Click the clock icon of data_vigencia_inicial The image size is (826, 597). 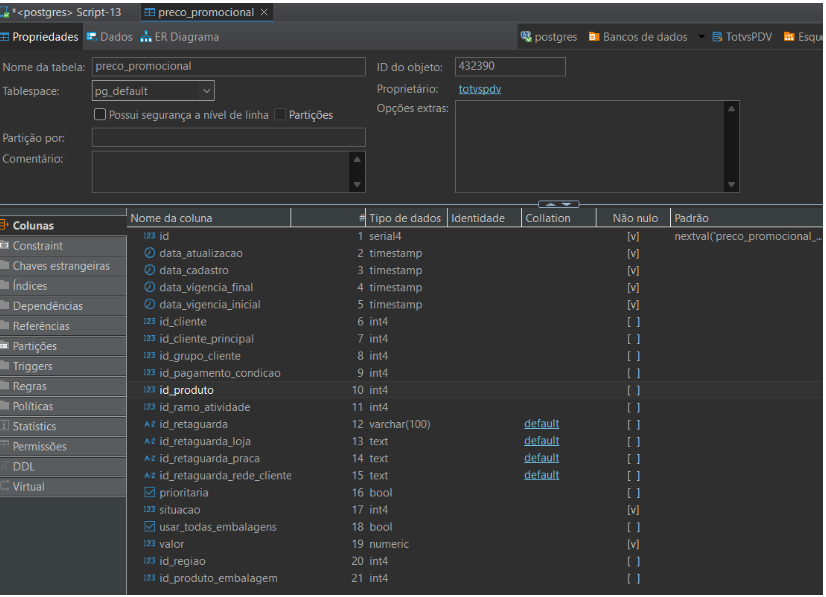pyautogui.click(x=150, y=304)
